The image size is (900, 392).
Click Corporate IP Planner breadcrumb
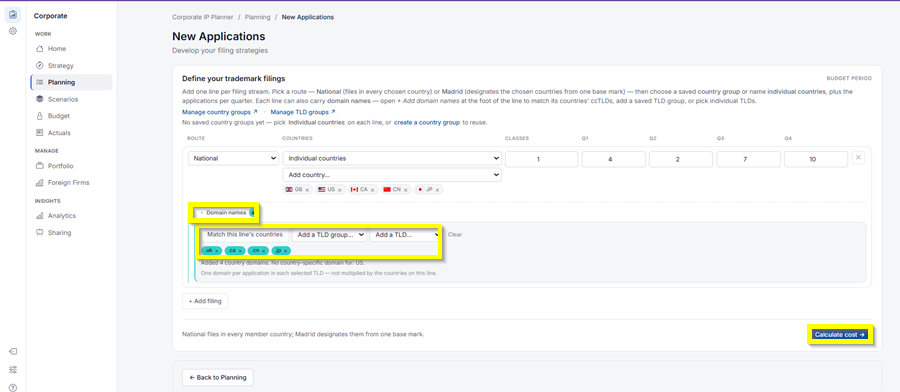[203, 17]
